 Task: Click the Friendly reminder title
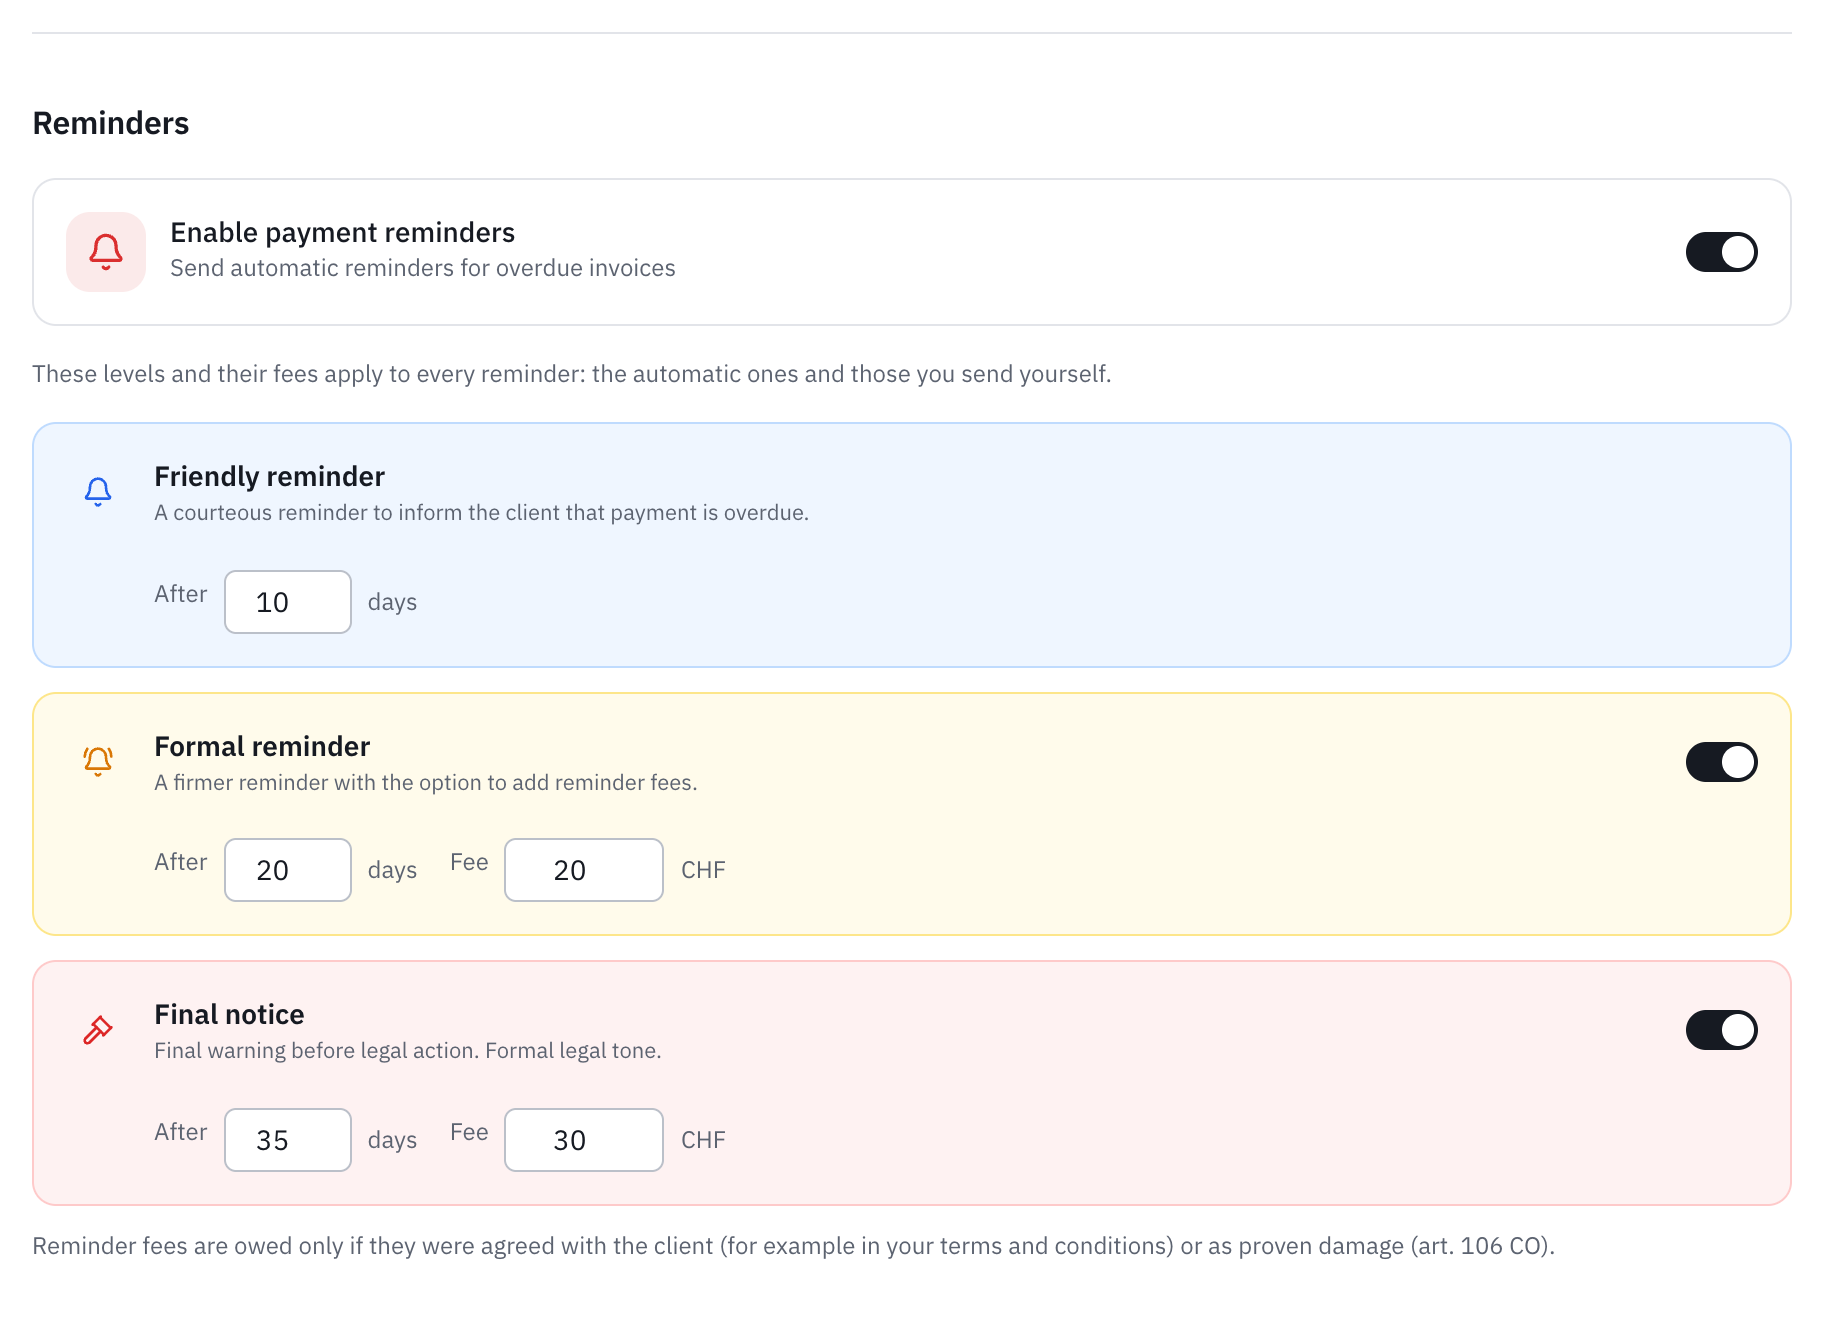point(270,476)
